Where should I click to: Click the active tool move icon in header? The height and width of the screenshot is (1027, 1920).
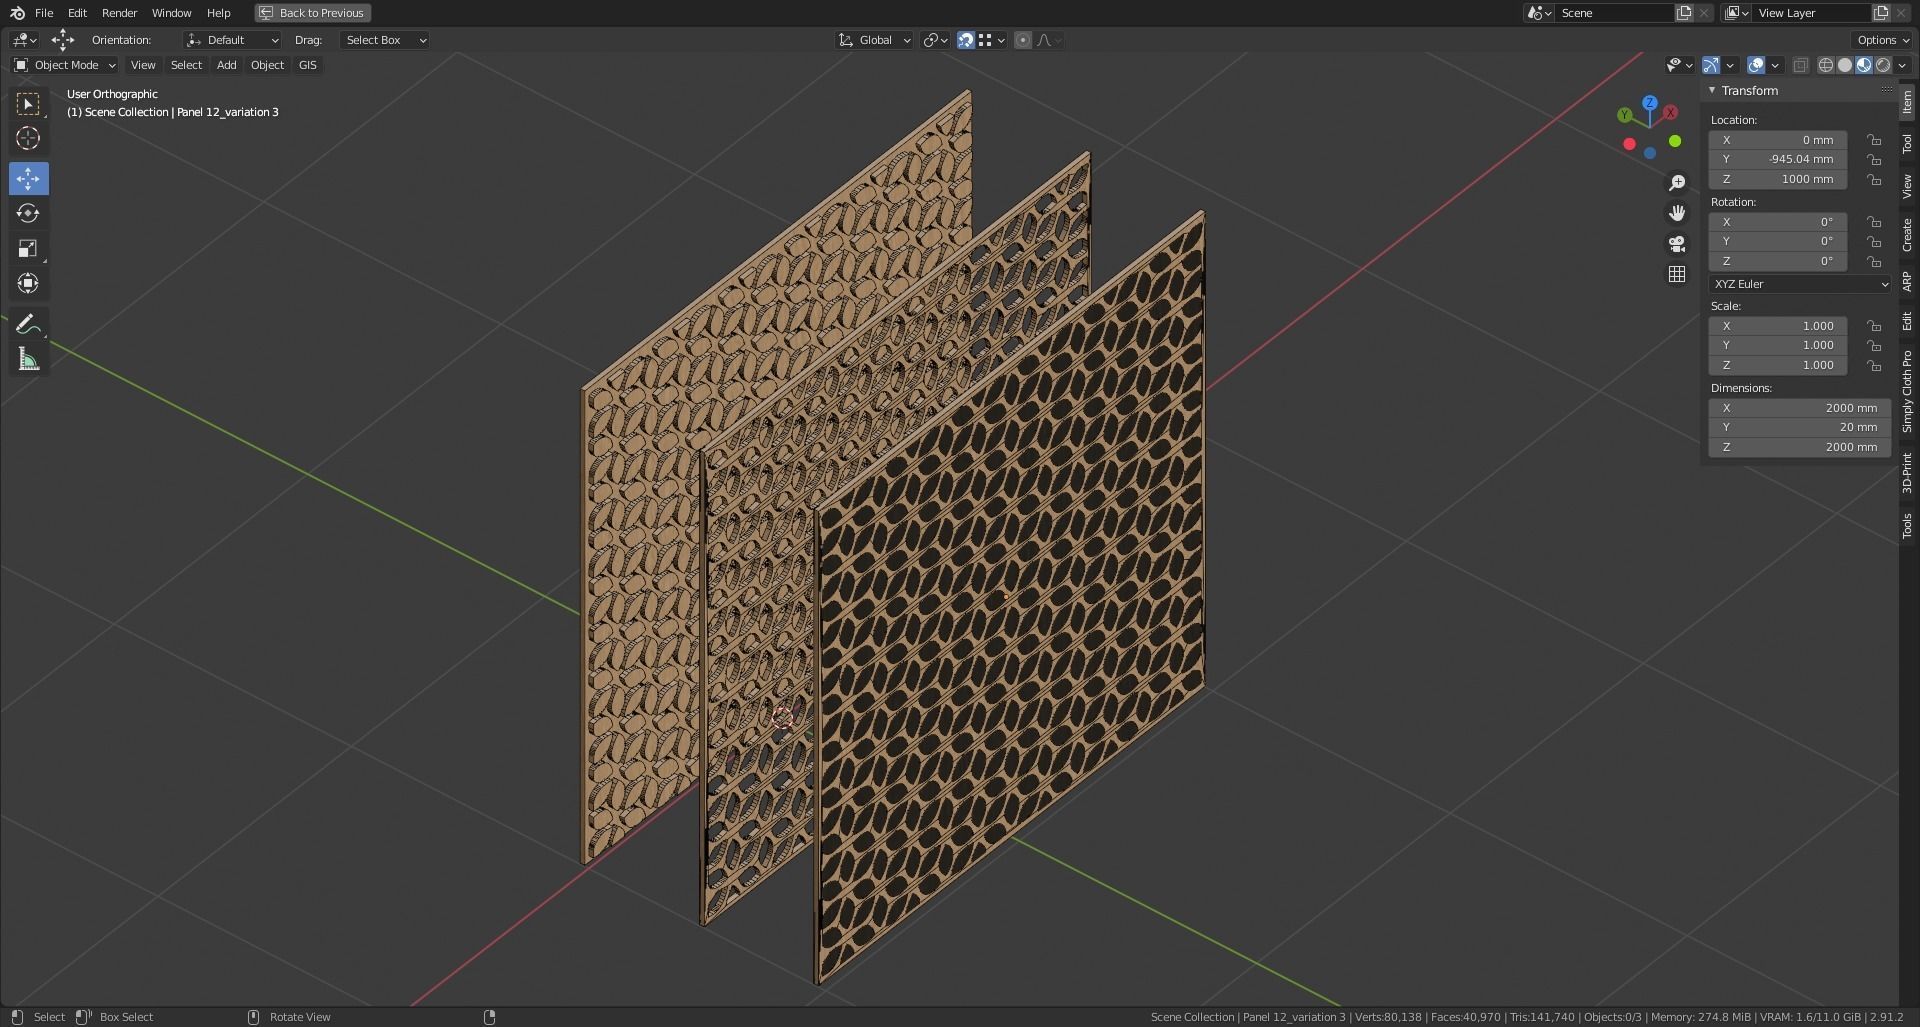click(62, 40)
